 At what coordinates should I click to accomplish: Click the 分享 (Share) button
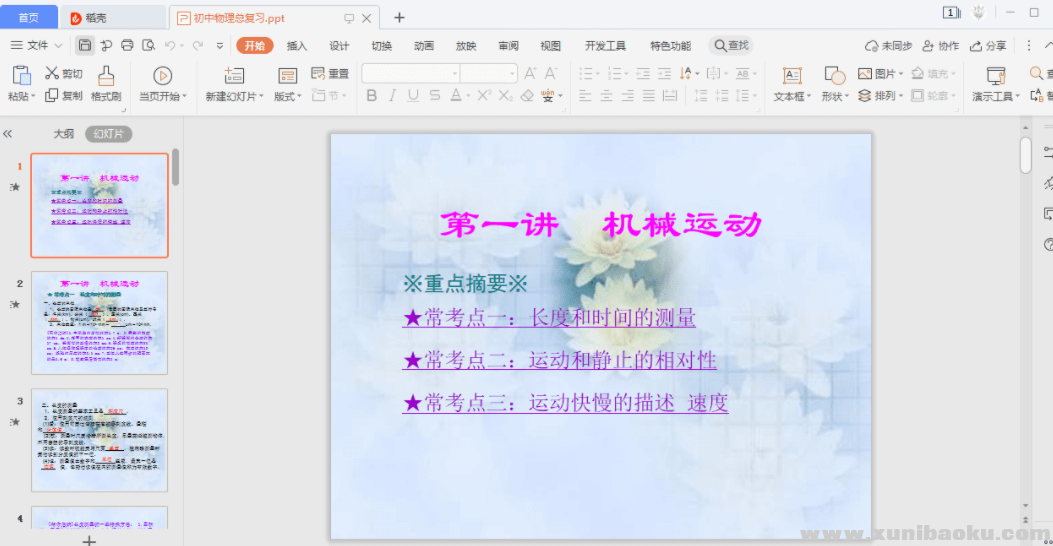(x=988, y=46)
